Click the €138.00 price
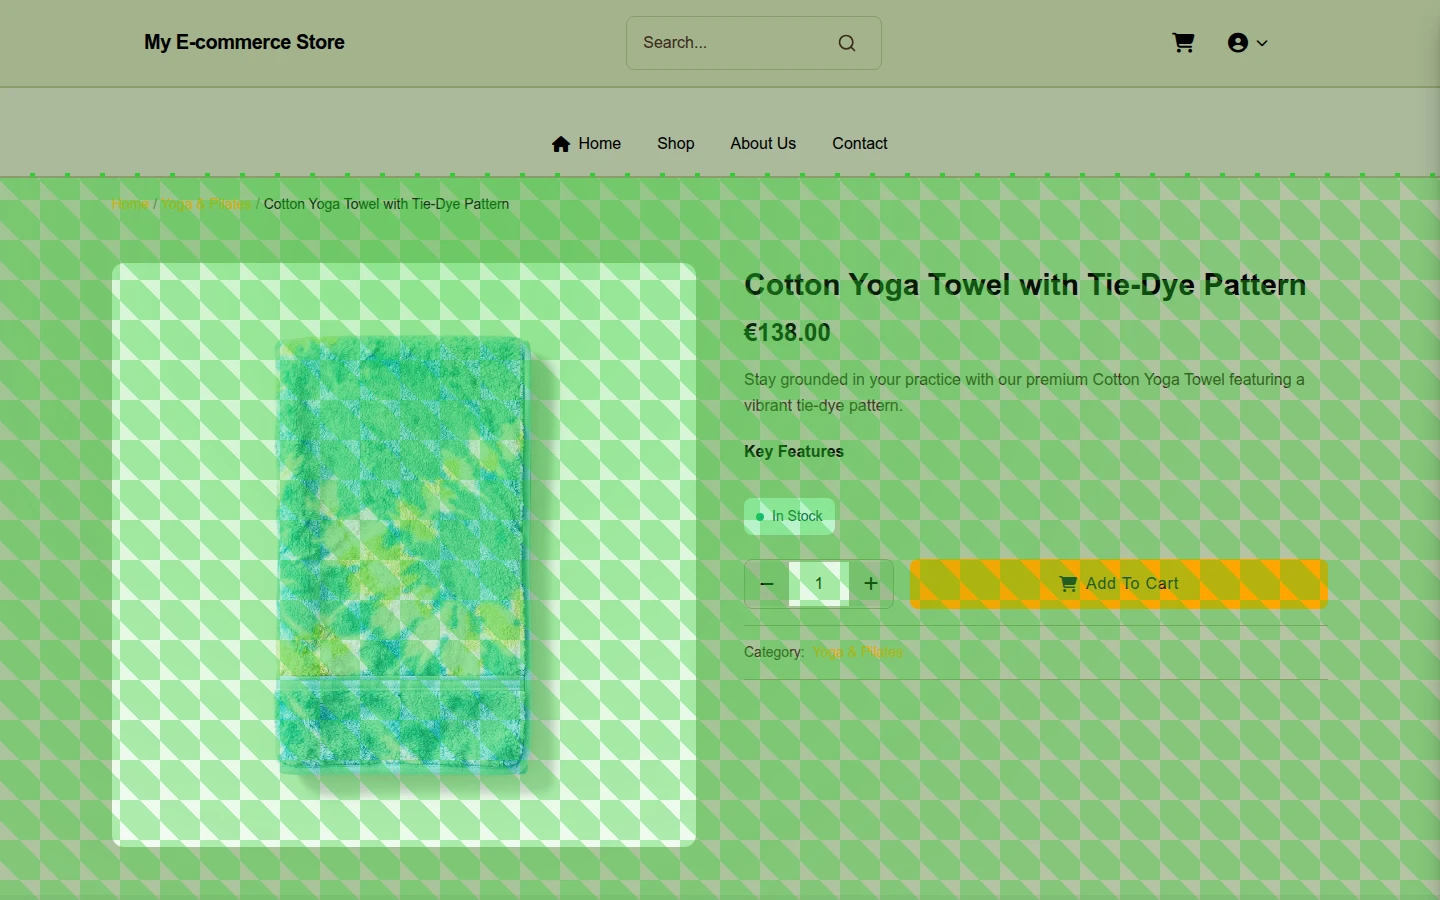This screenshot has height=900, width=1440. pyautogui.click(x=787, y=333)
